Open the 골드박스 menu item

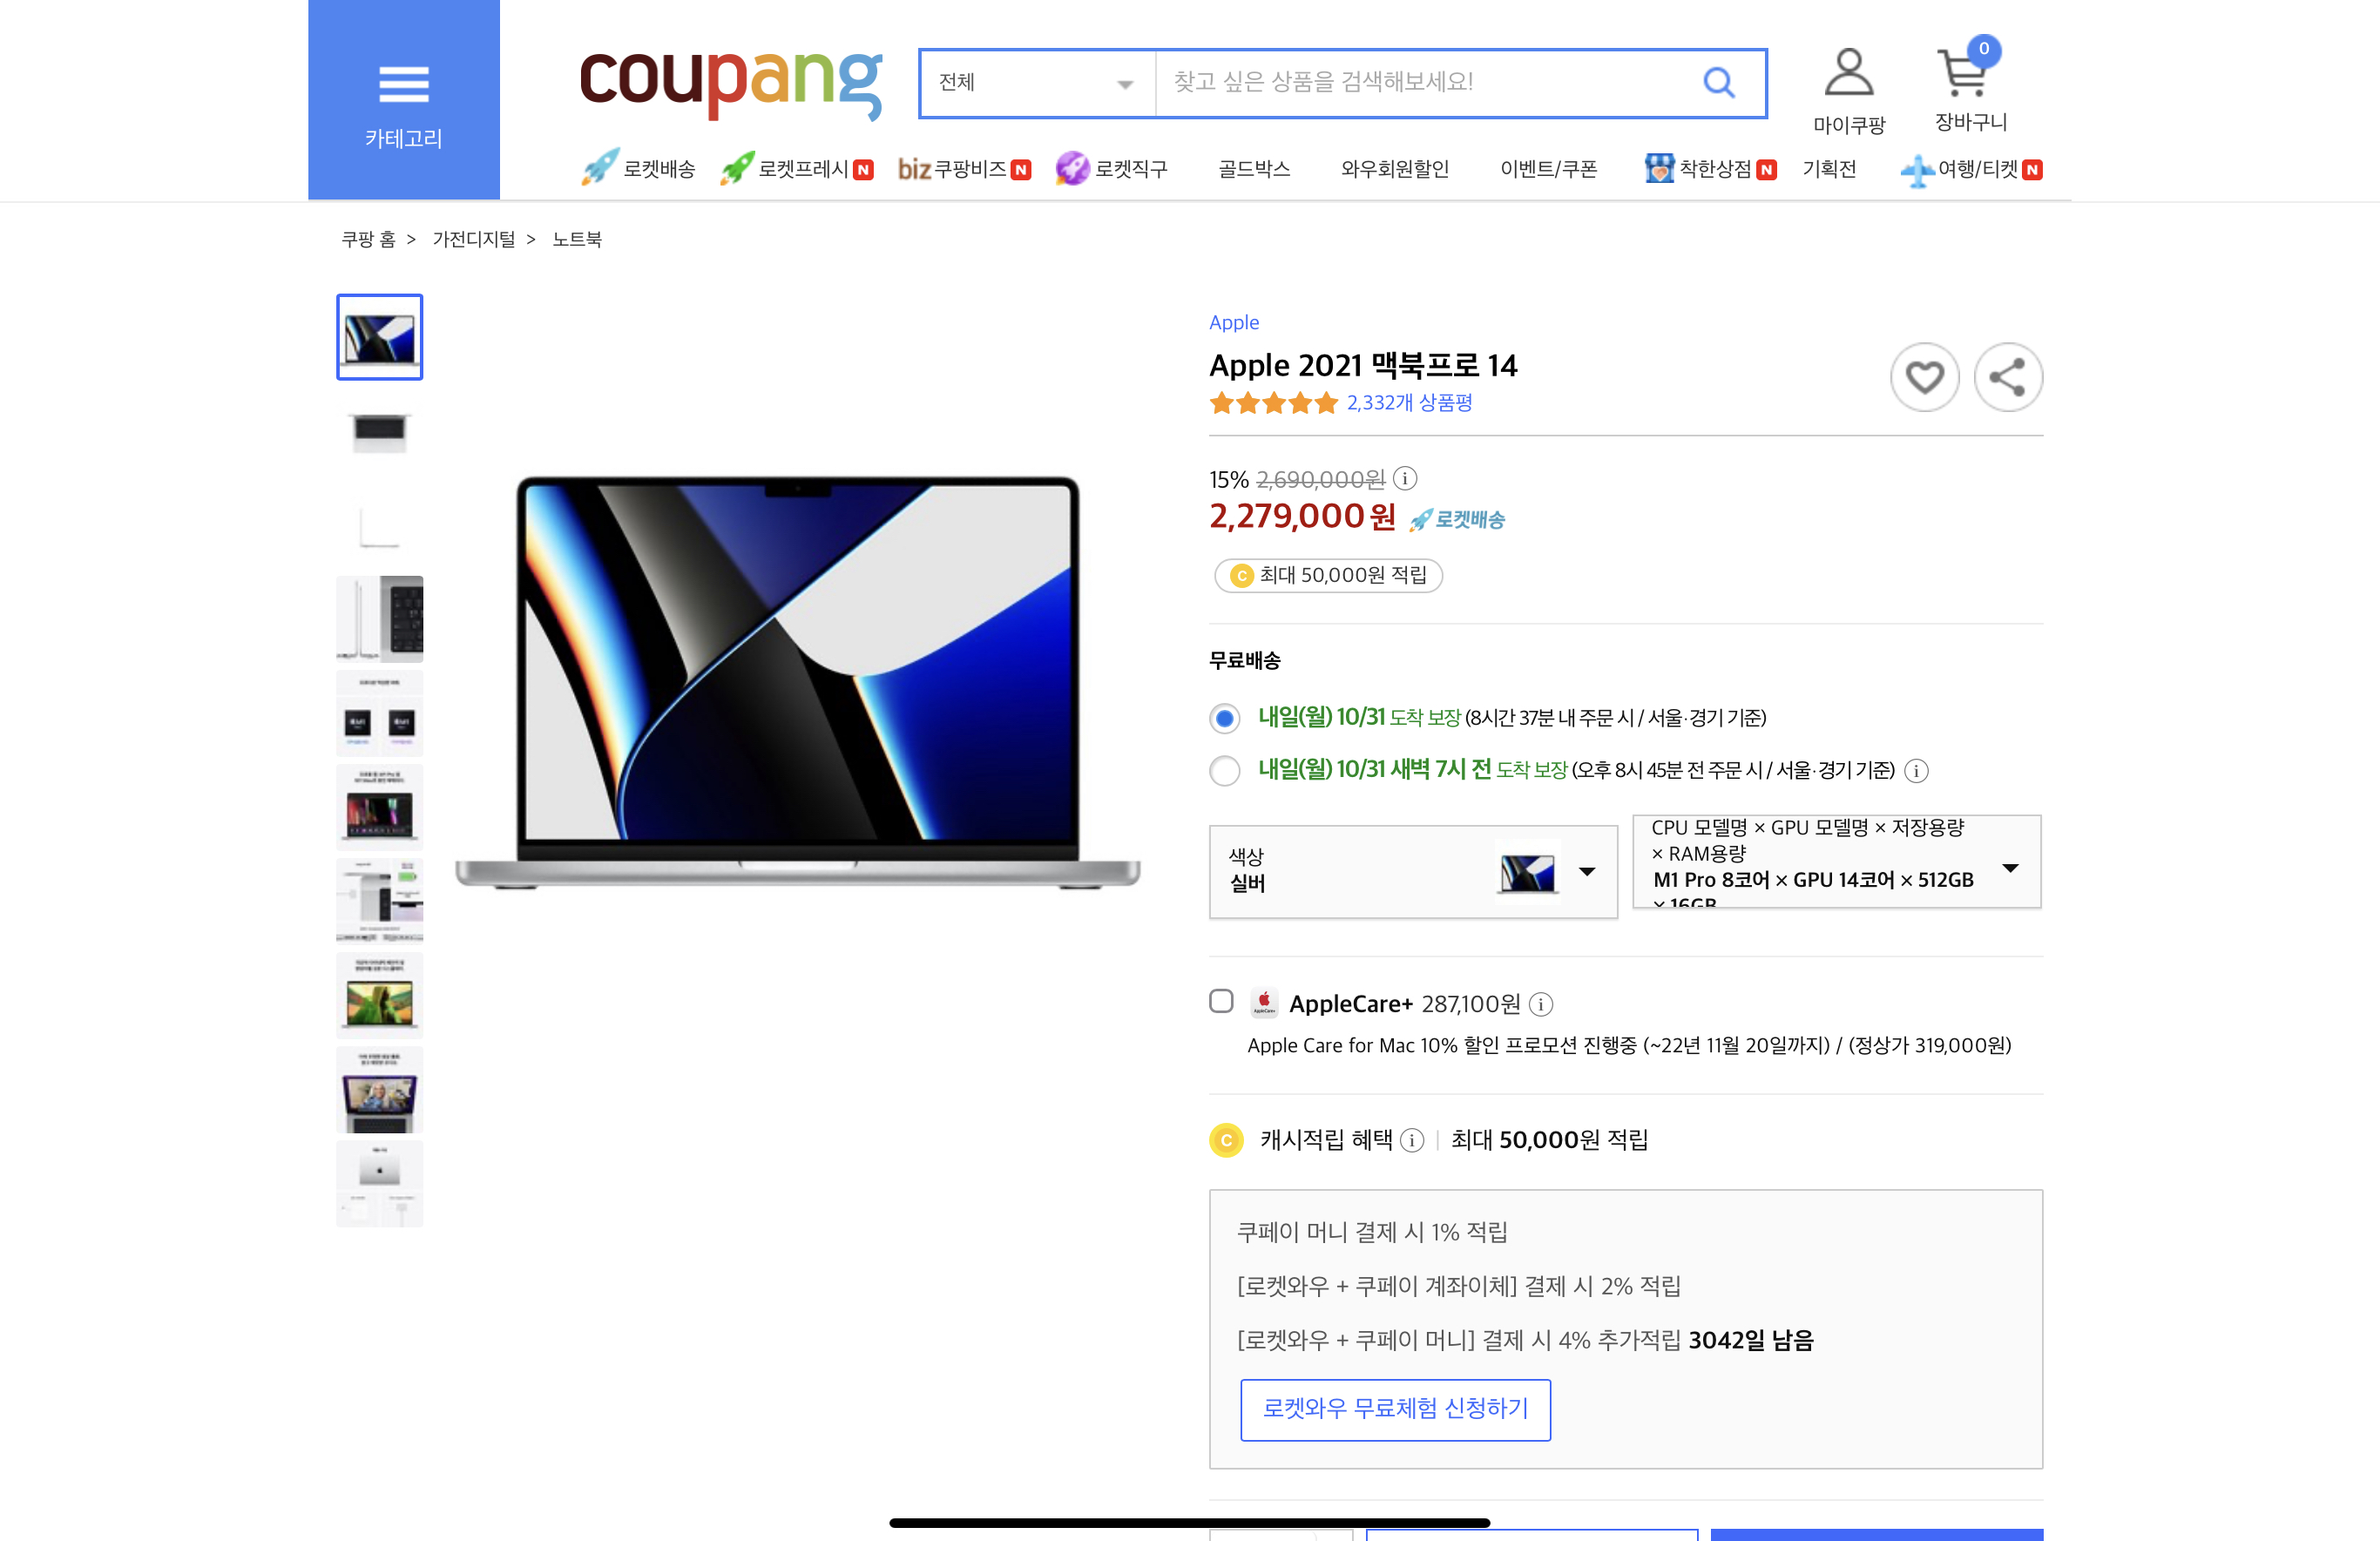coord(1253,169)
